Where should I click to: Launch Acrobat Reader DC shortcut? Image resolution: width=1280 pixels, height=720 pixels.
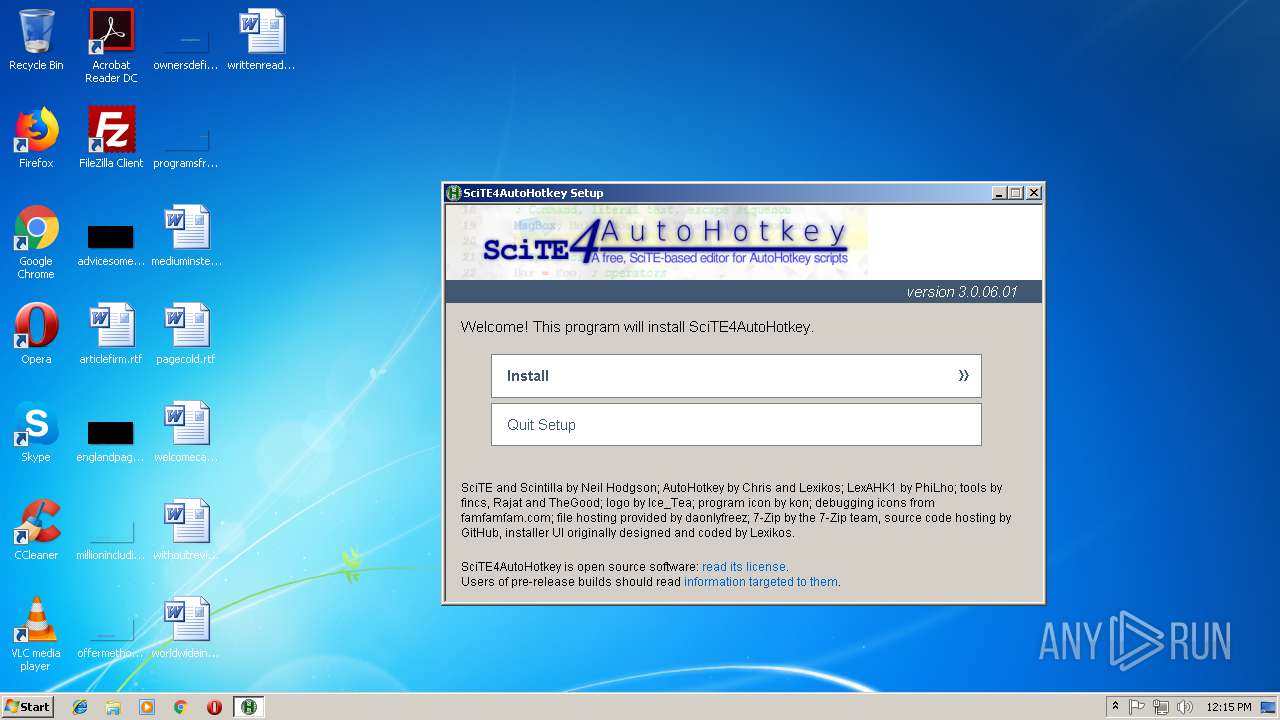[x=111, y=46]
